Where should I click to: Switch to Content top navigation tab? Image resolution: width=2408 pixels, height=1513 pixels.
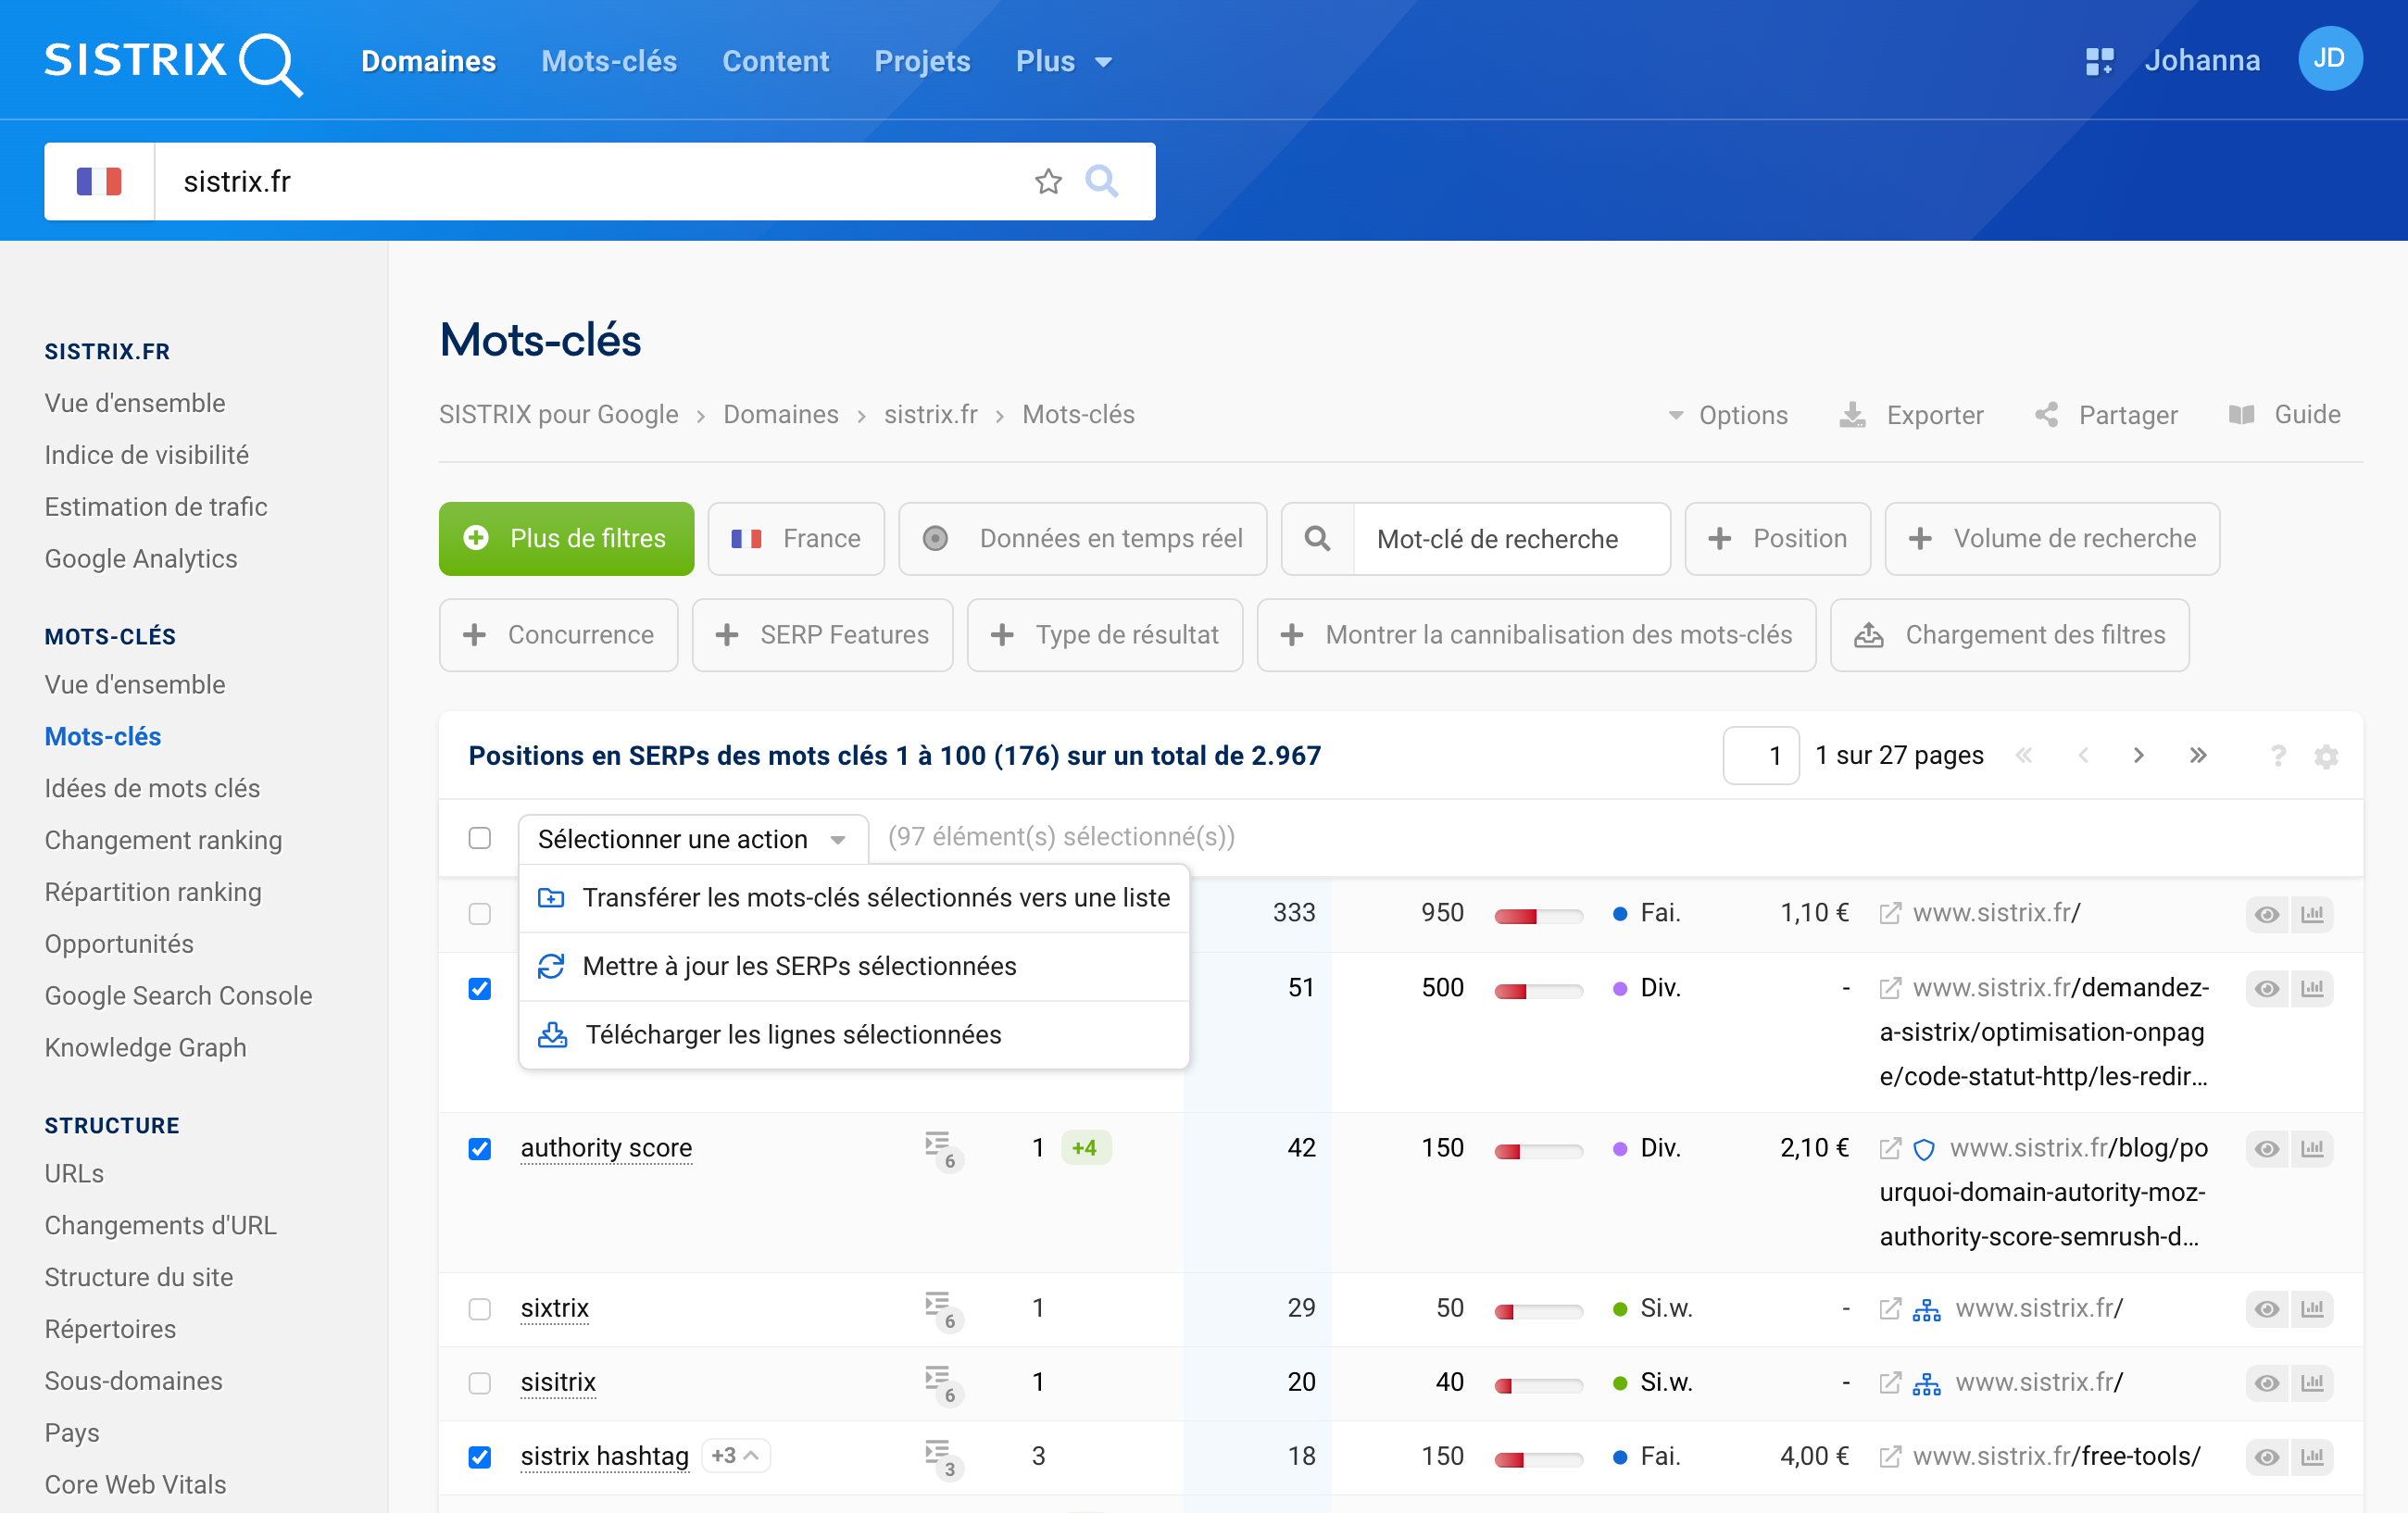776,62
